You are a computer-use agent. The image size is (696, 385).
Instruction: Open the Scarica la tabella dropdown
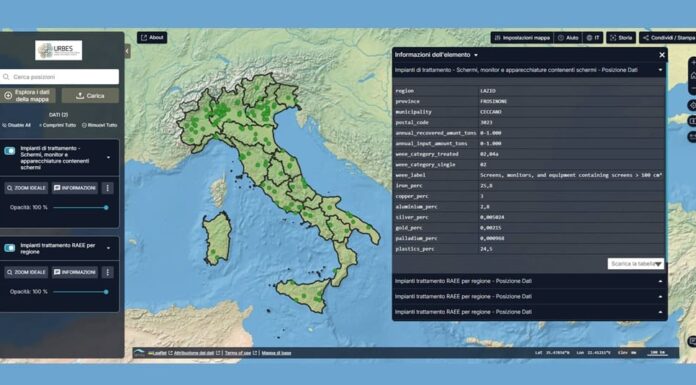coord(636,264)
